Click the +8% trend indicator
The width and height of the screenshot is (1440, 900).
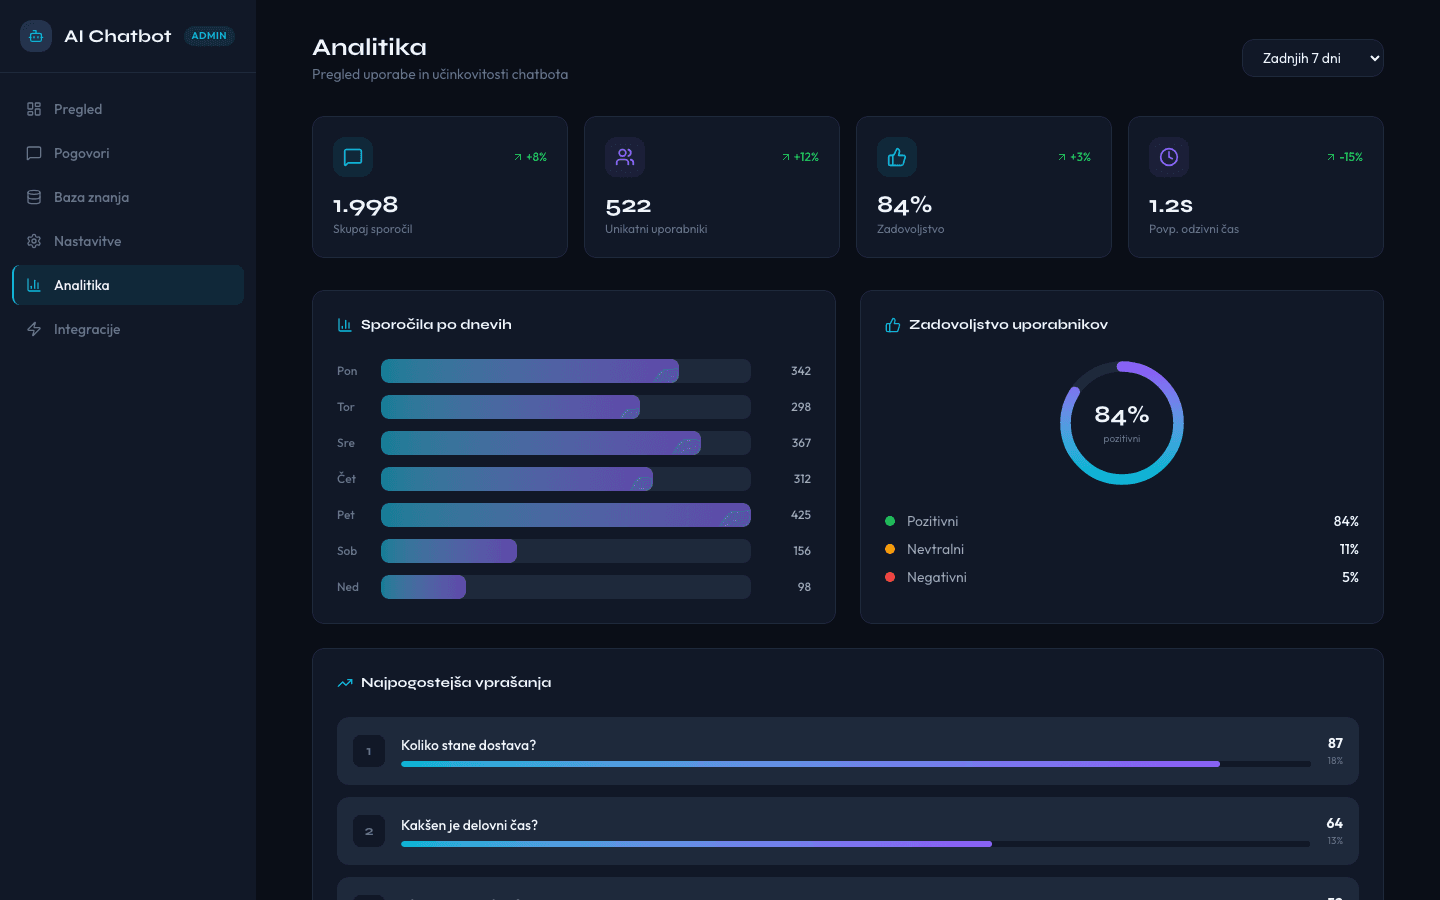[530, 157]
